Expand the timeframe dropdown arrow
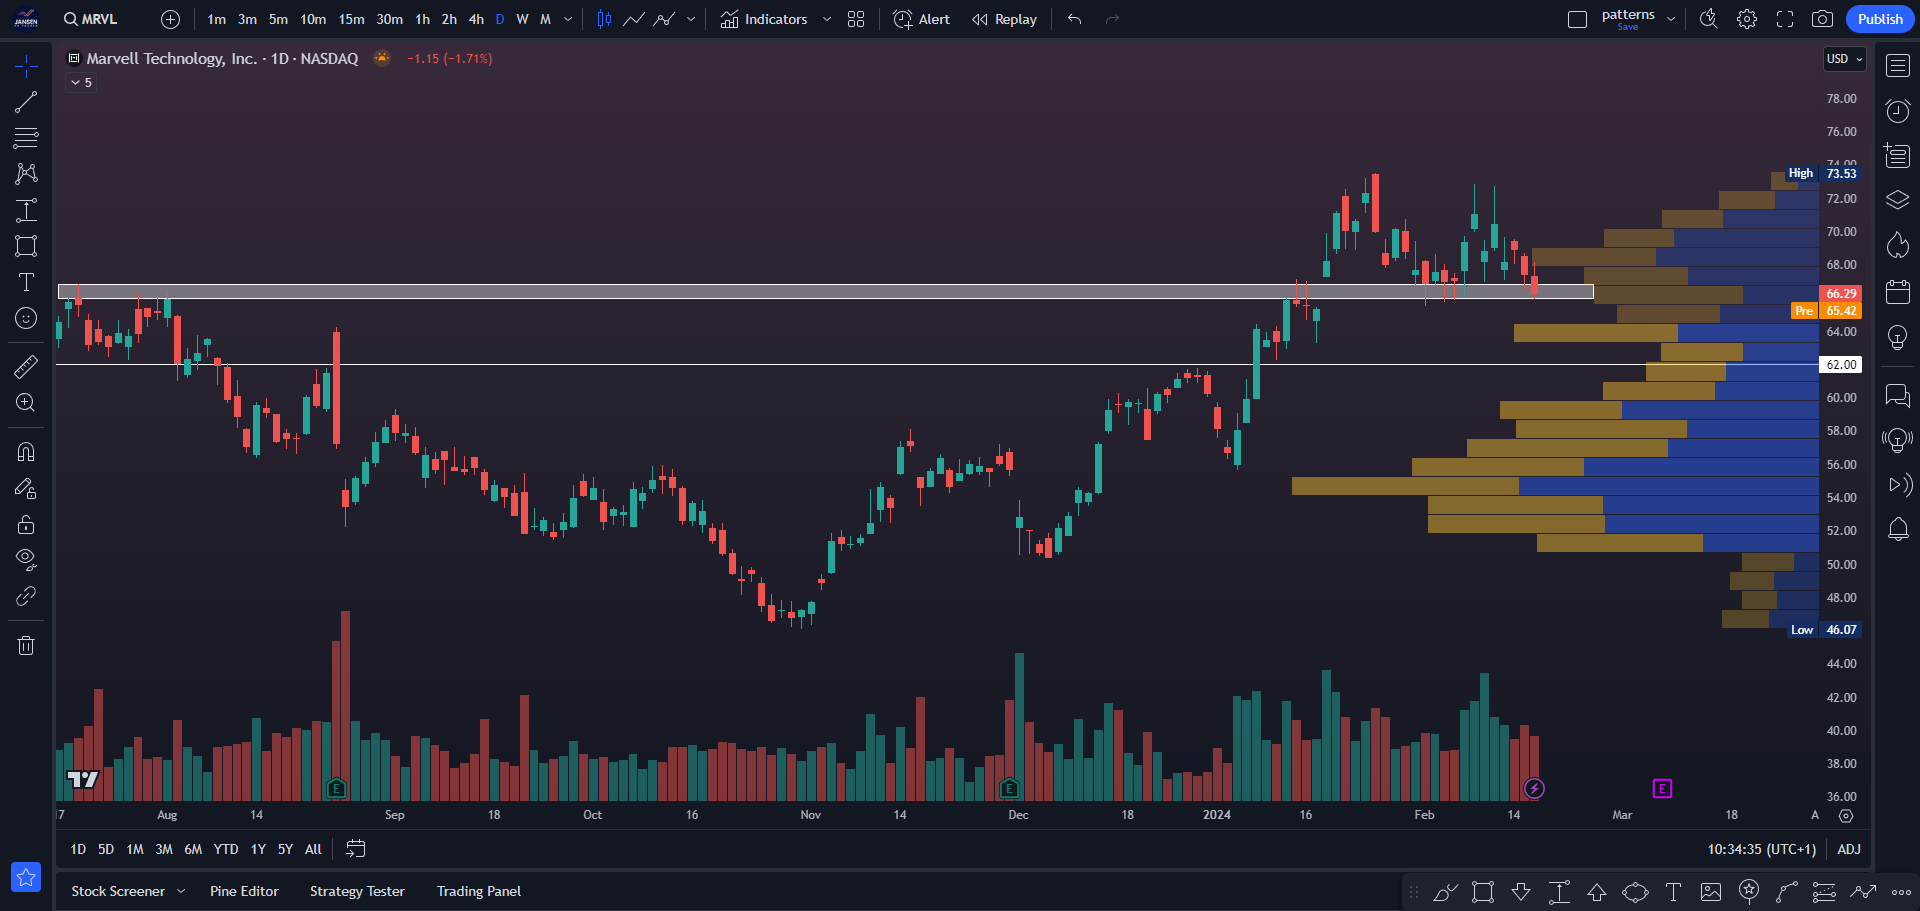Screen dimensions: 1920x911 (568, 19)
